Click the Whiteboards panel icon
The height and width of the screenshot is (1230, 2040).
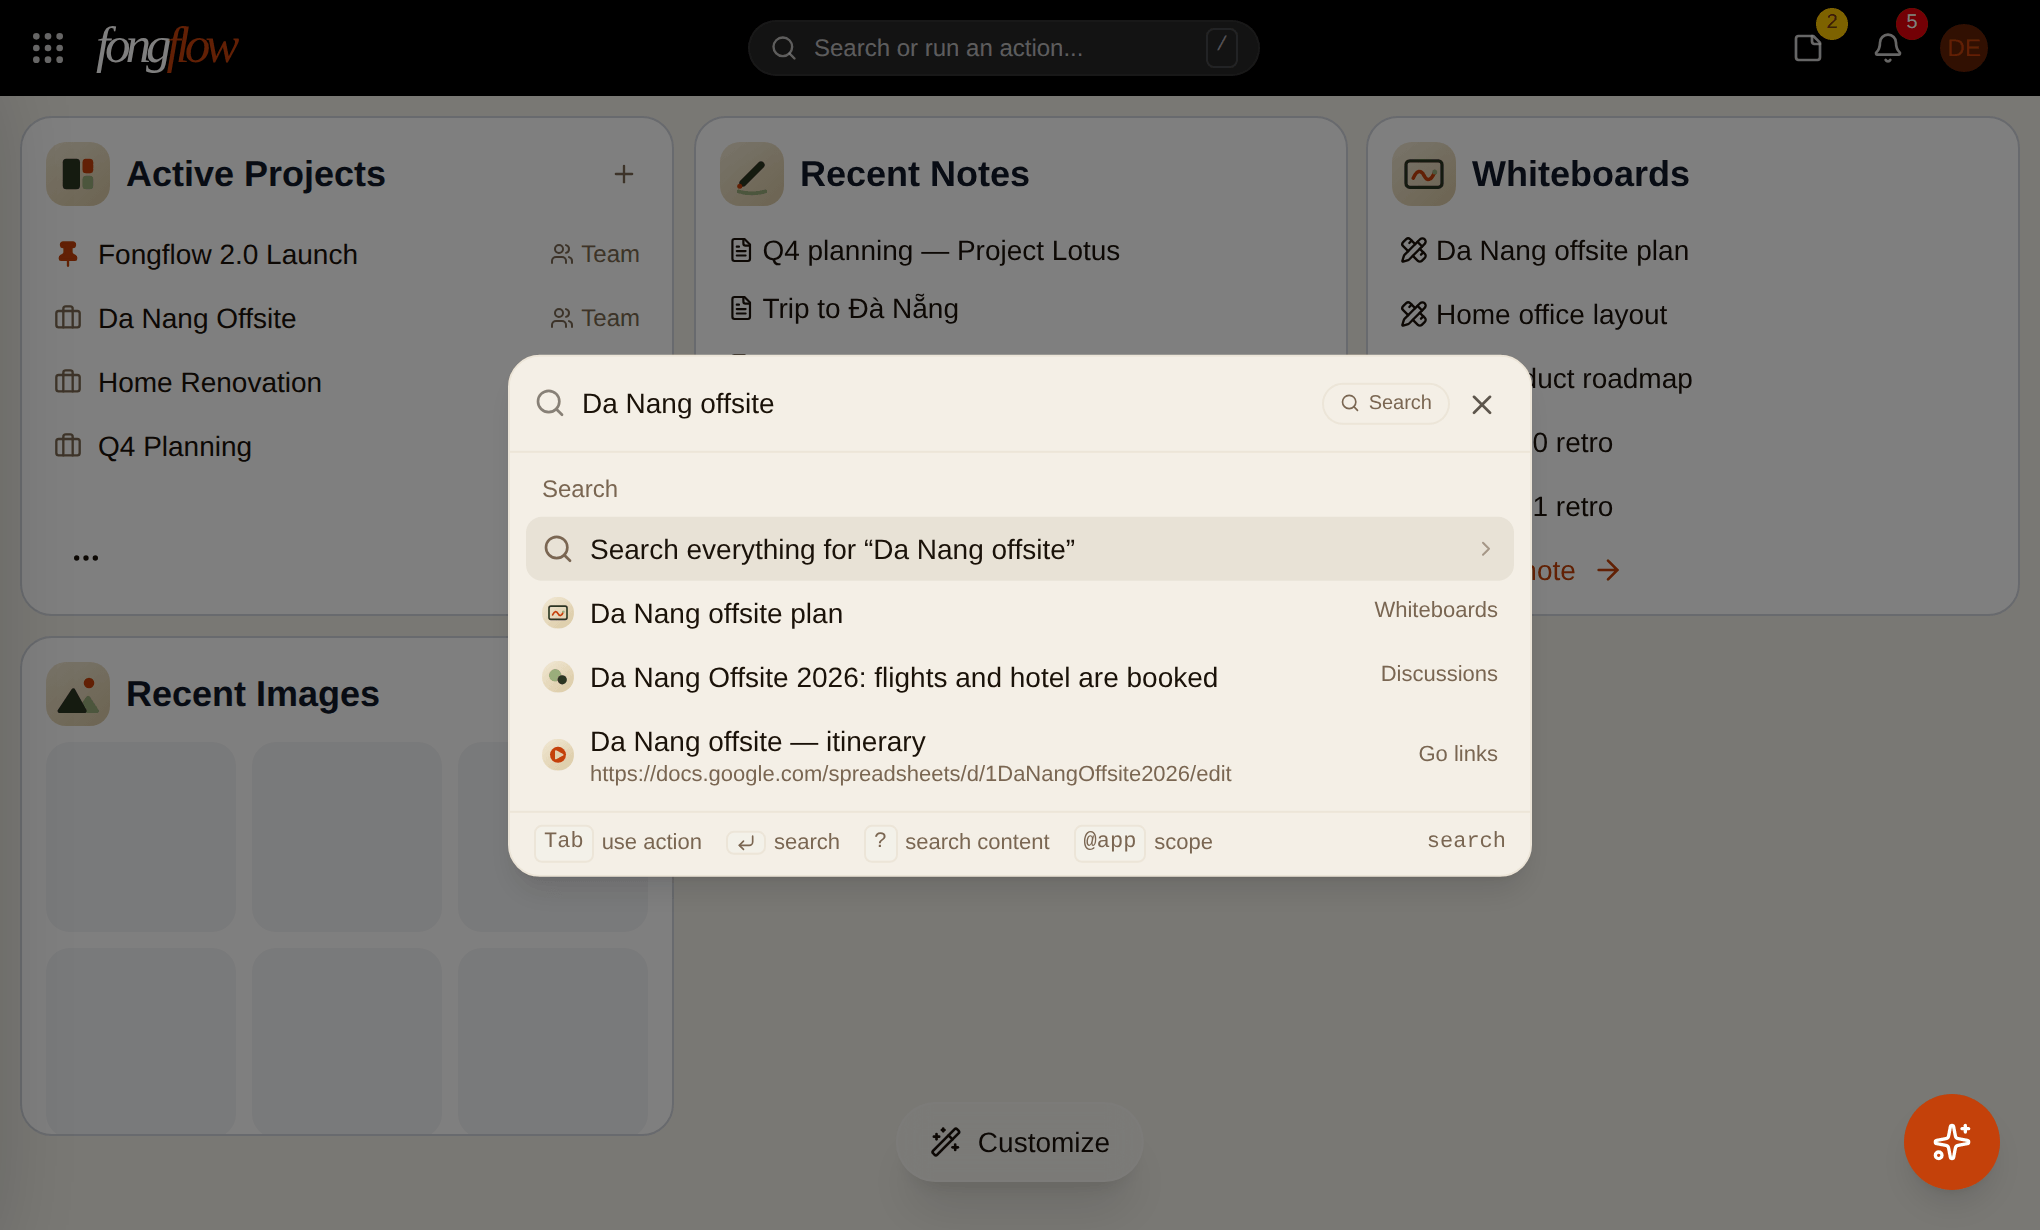[1424, 174]
